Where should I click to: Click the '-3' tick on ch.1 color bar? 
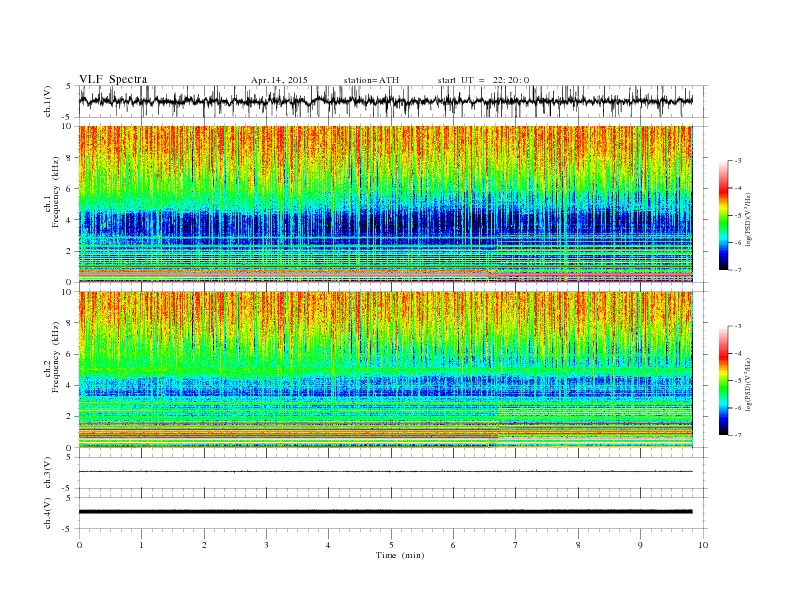point(737,161)
